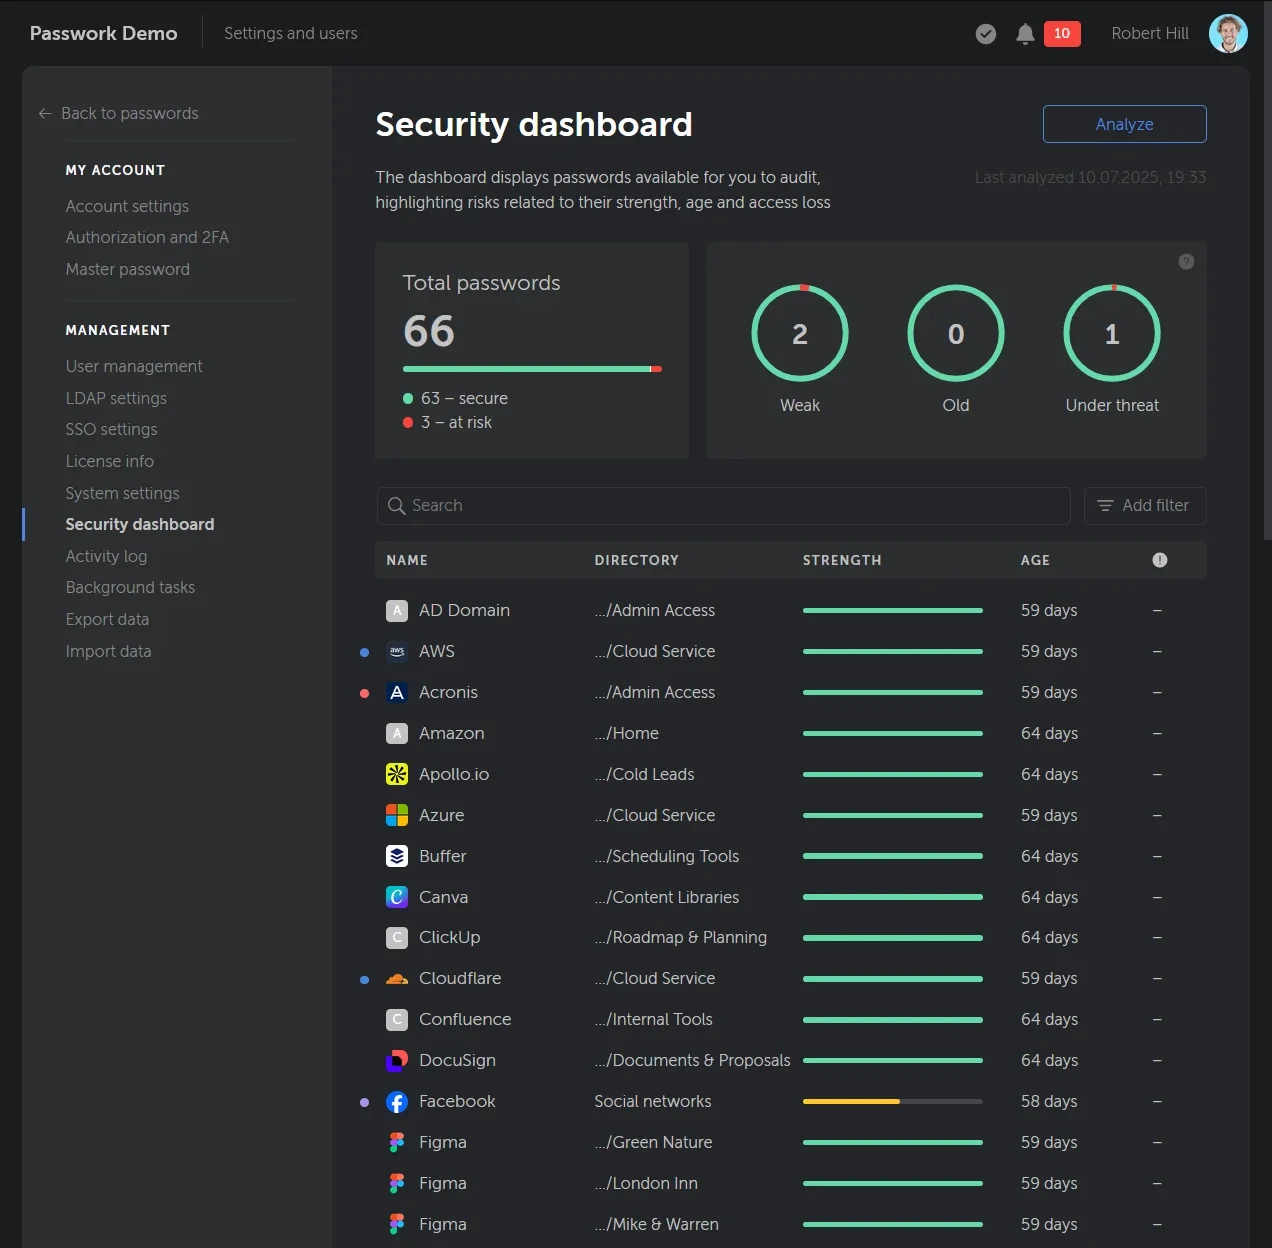Click the Search input field

pyautogui.click(x=722, y=506)
